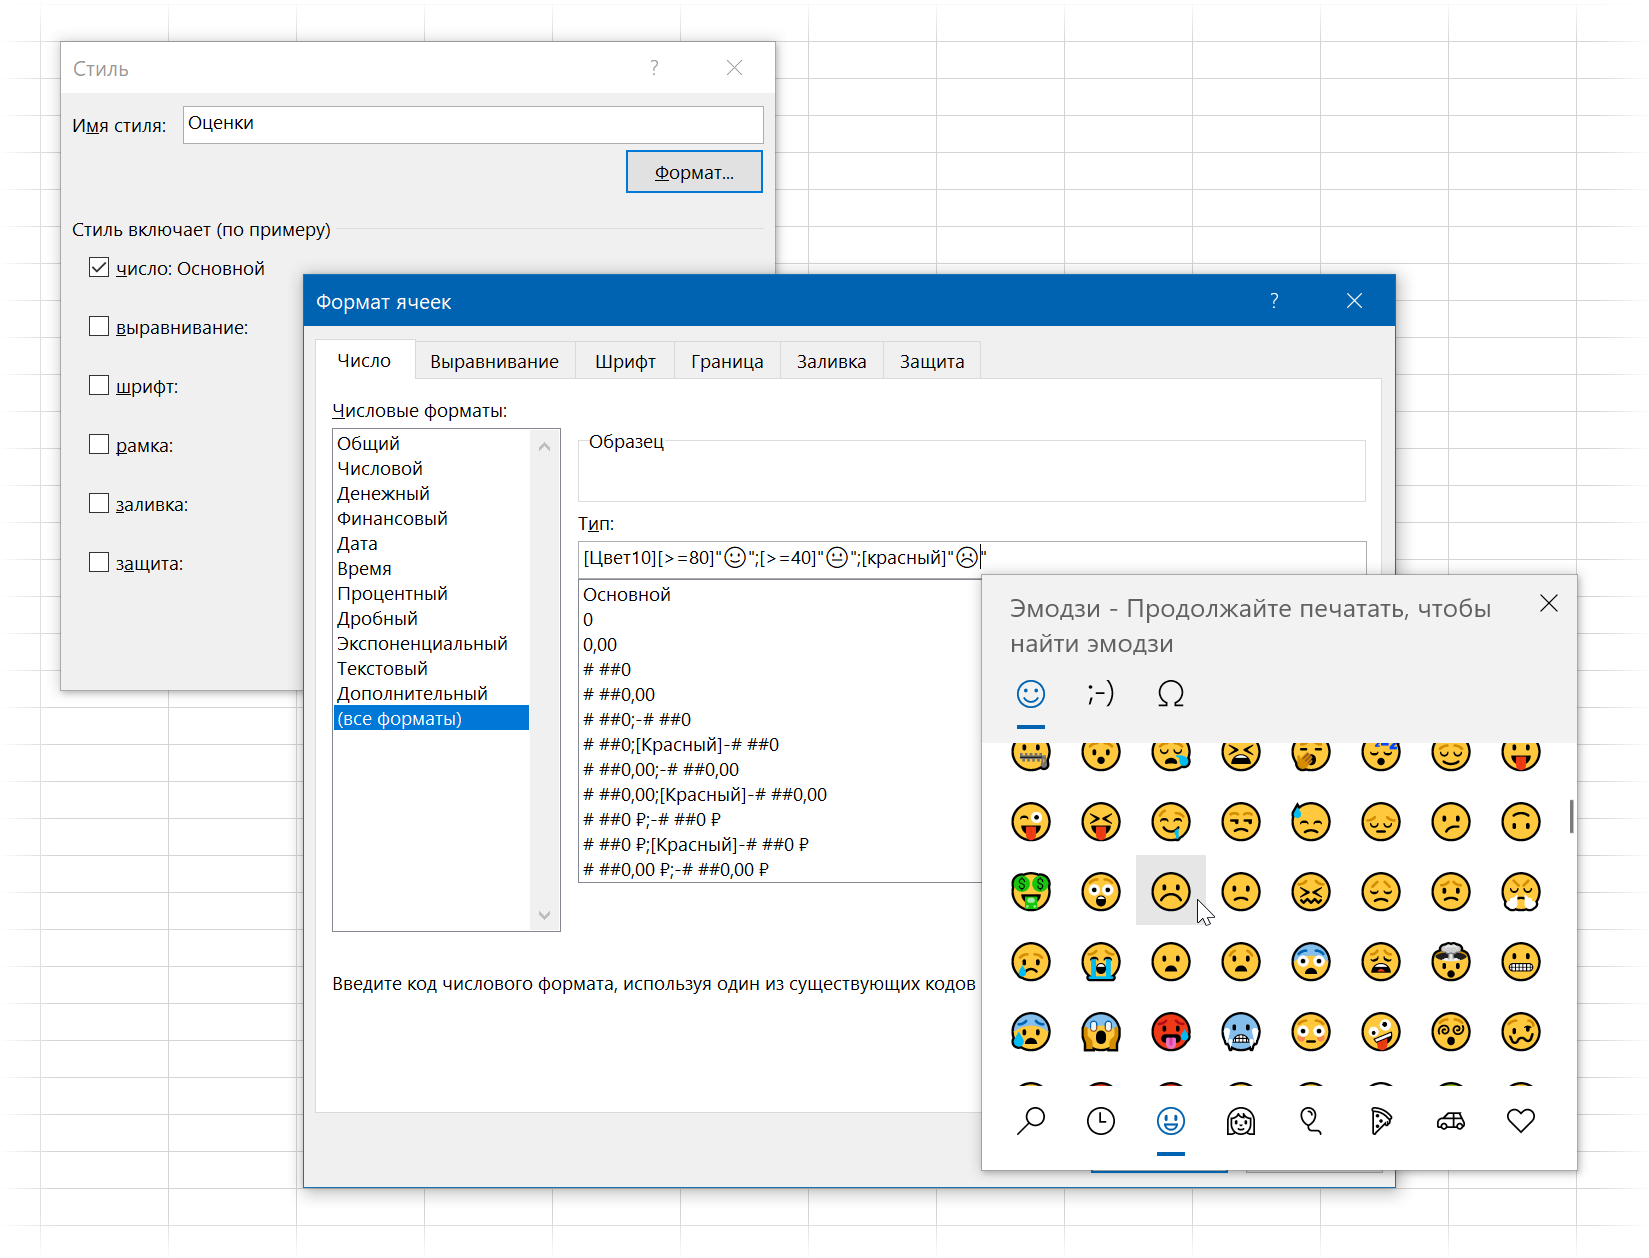Choose the spiral dizzy eyes emoji
Image resolution: width=1649 pixels, height=1258 pixels.
[1451, 1032]
